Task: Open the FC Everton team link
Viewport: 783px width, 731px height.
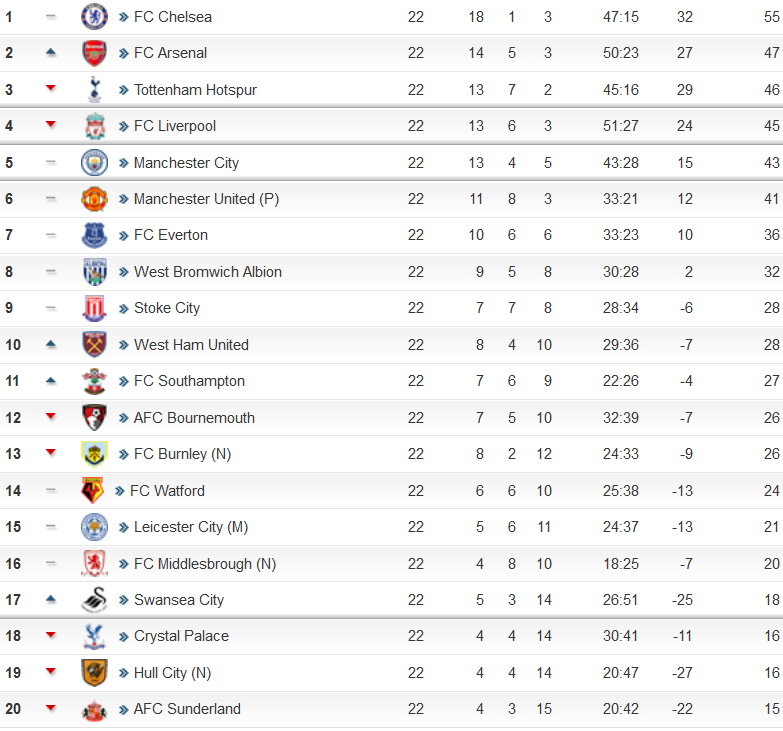Action: (171, 235)
